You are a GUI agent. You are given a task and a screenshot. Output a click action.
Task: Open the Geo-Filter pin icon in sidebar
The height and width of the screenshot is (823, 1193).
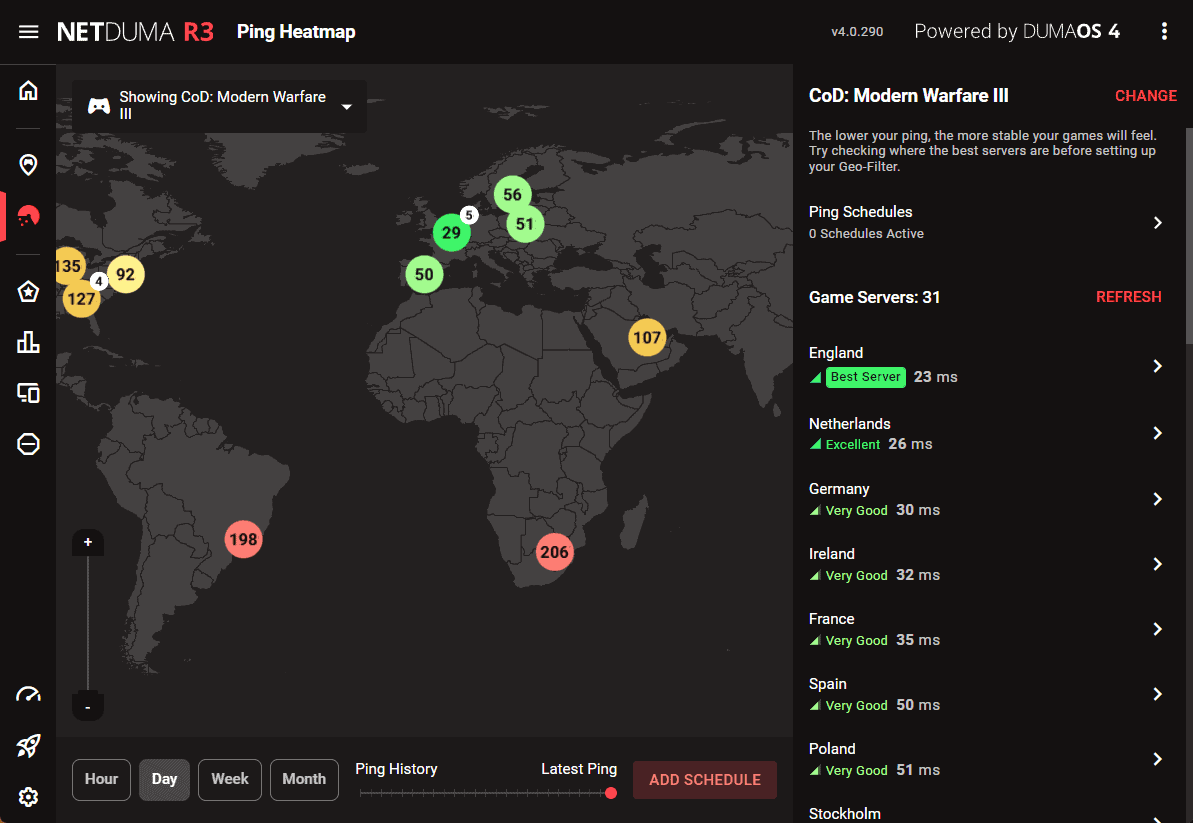click(29, 164)
